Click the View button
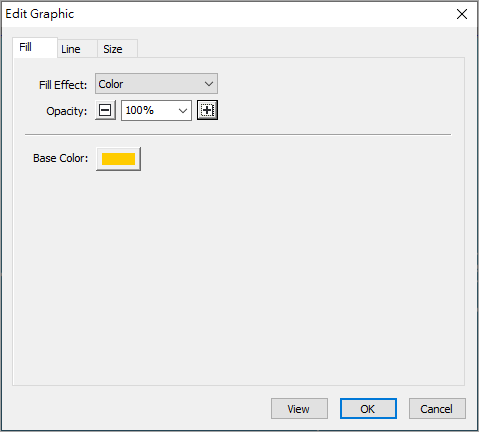The image size is (479, 432). [299, 408]
